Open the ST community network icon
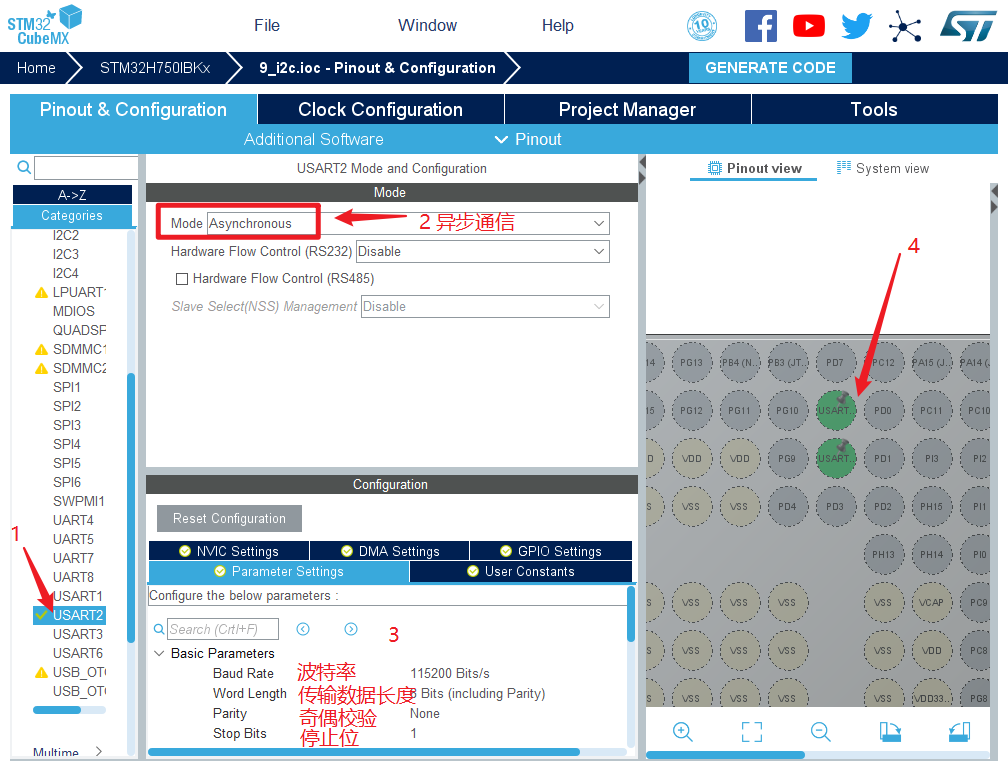1008x771 pixels. [905, 26]
